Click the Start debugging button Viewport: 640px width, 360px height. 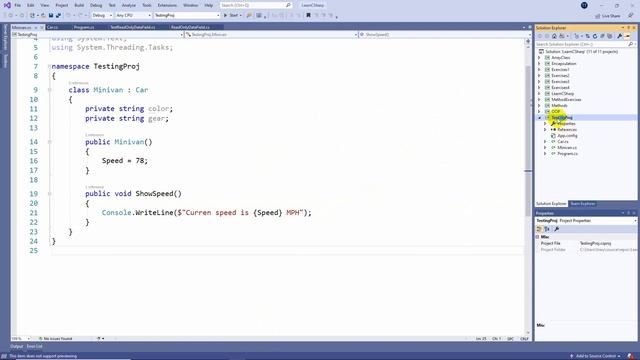(x=231, y=16)
